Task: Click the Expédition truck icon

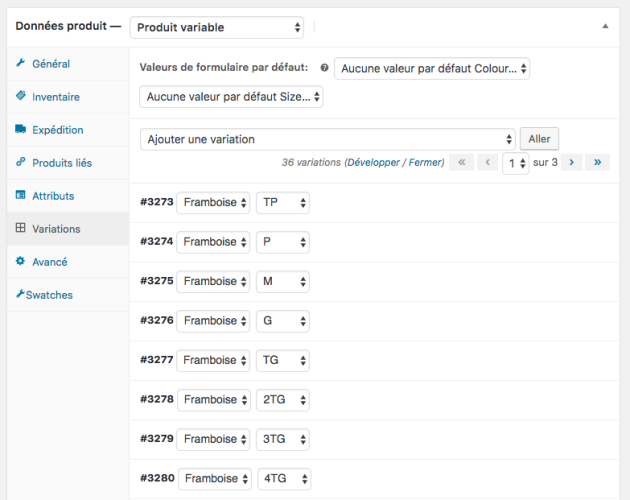Action: [21, 130]
